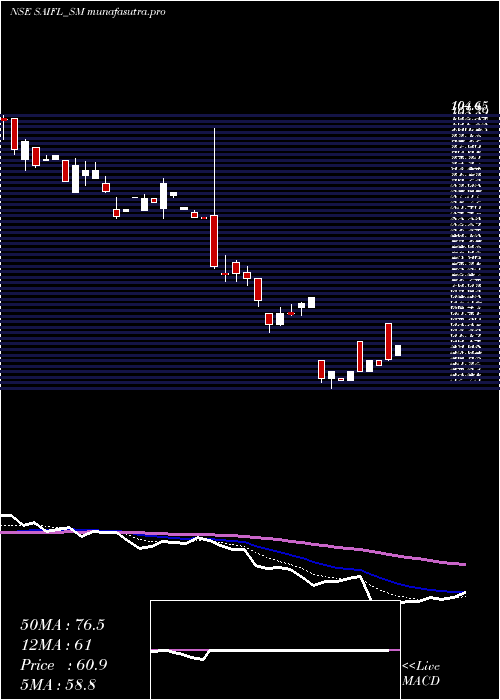Click the NSE SAIFL_SM munafasutra.pro title
The height and width of the screenshot is (700, 500).
(x=87, y=12)
